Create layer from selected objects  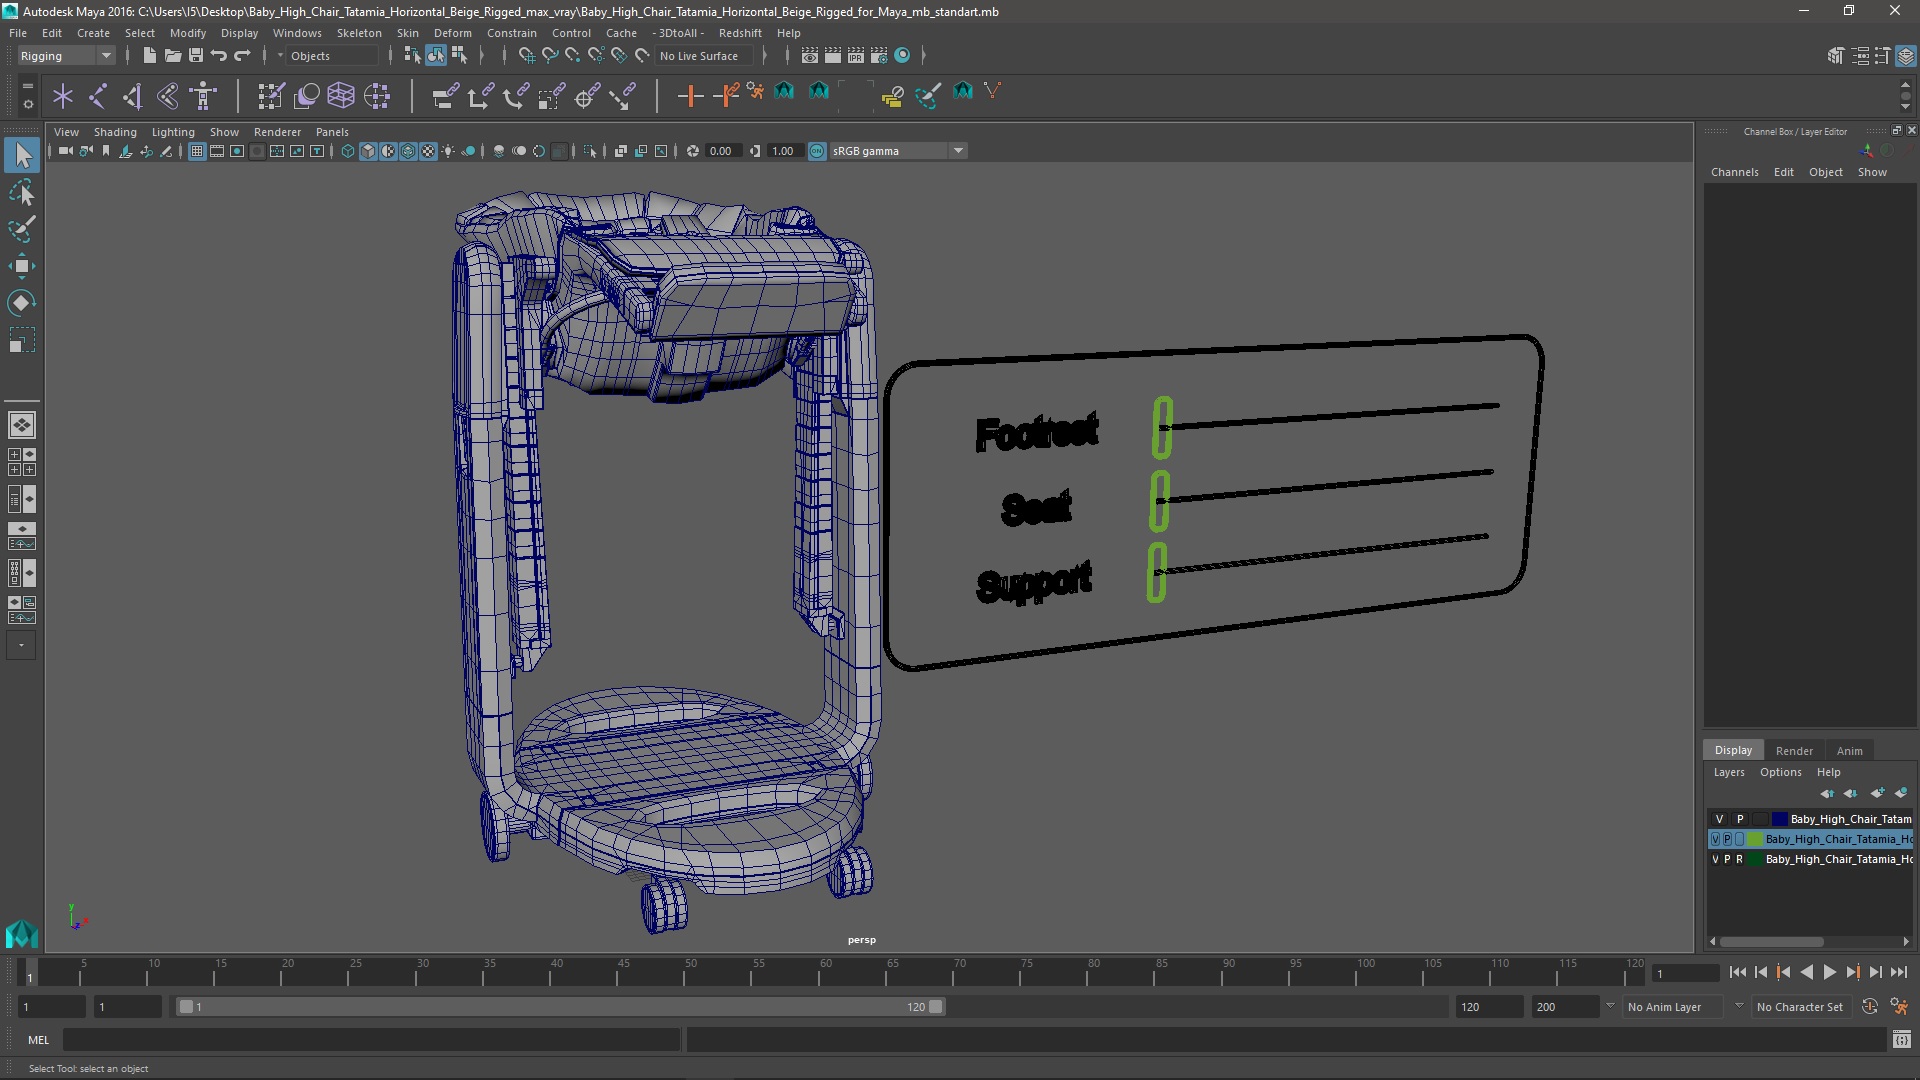(x=1901, y=793)
